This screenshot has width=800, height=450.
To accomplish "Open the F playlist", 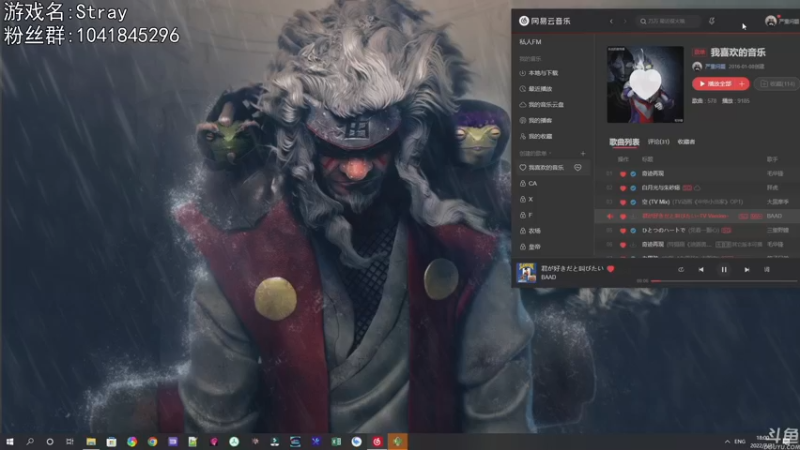I will 527,215.
